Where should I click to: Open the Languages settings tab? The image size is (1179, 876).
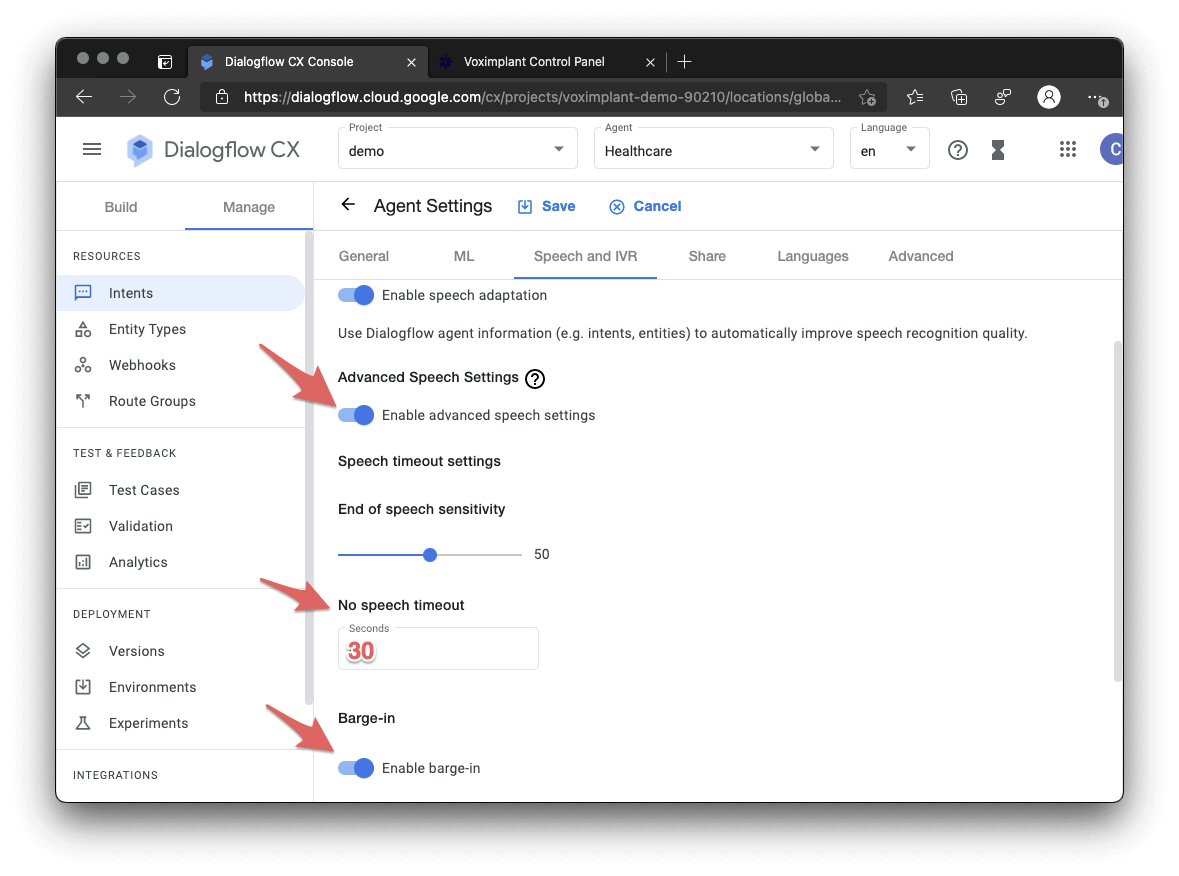(813, 256)
